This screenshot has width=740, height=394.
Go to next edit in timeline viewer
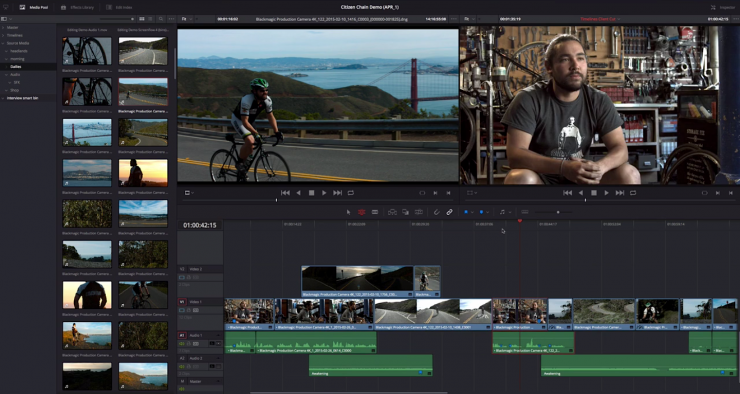point(620,193)
